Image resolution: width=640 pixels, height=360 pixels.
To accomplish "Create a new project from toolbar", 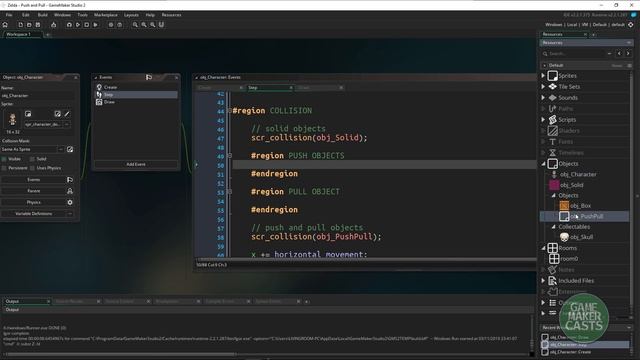I will point(20,25).
